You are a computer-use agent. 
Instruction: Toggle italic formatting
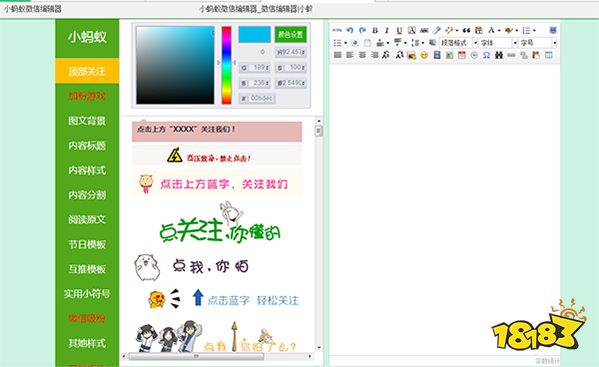(x=387, y=30)
